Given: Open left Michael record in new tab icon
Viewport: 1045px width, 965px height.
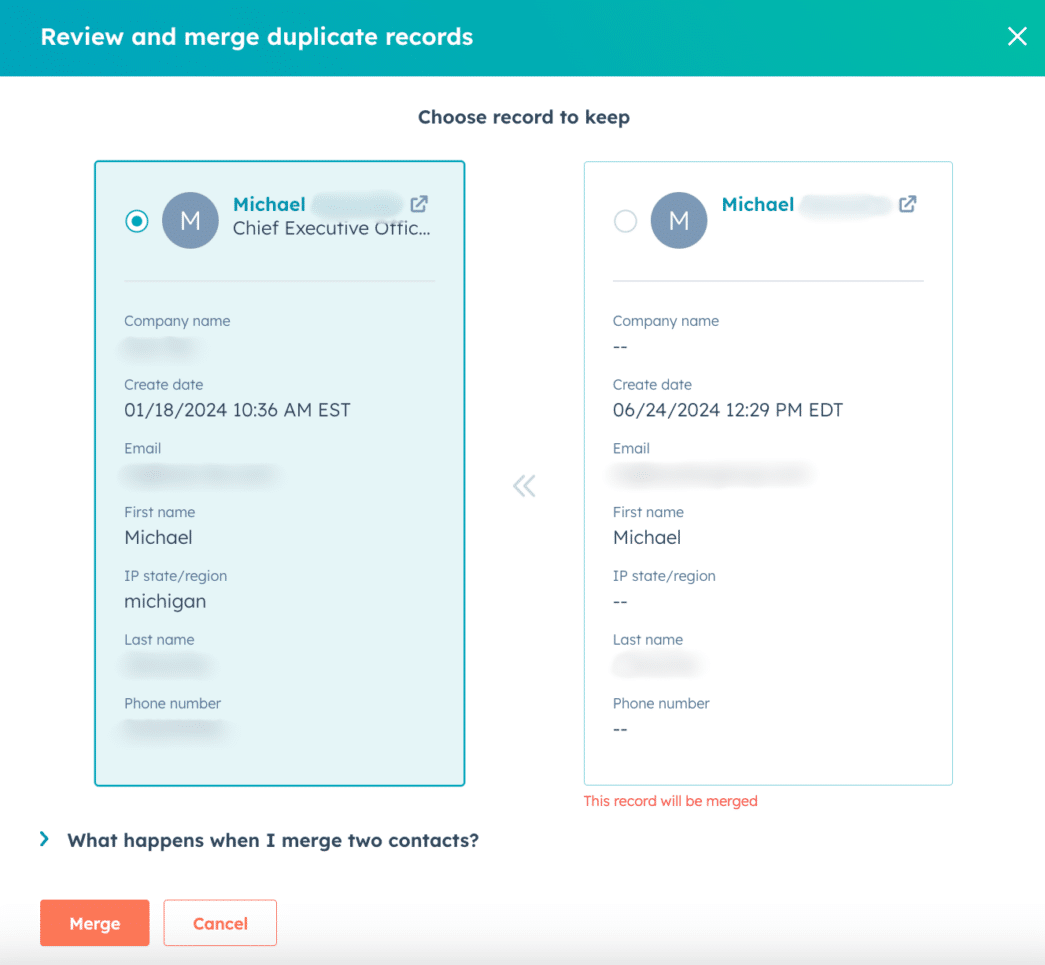Looking at the screenshot, I should coord(419,204).
